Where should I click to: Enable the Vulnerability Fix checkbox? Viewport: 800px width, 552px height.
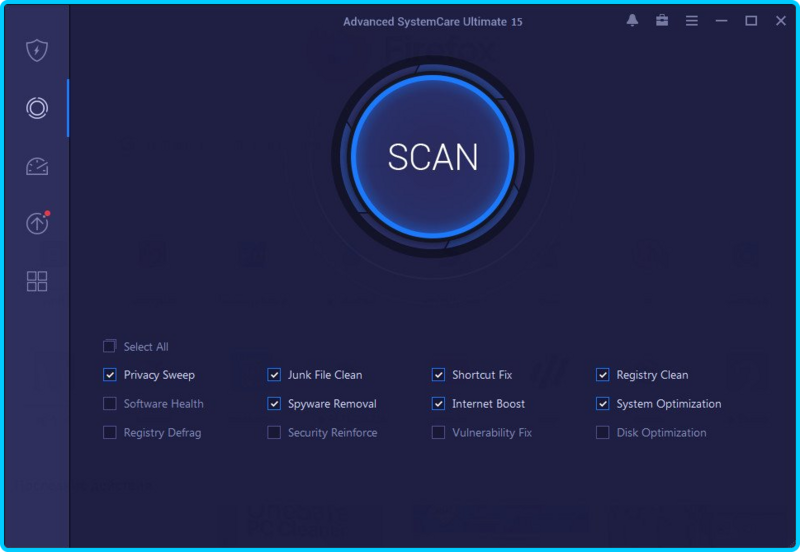point(438,433)
